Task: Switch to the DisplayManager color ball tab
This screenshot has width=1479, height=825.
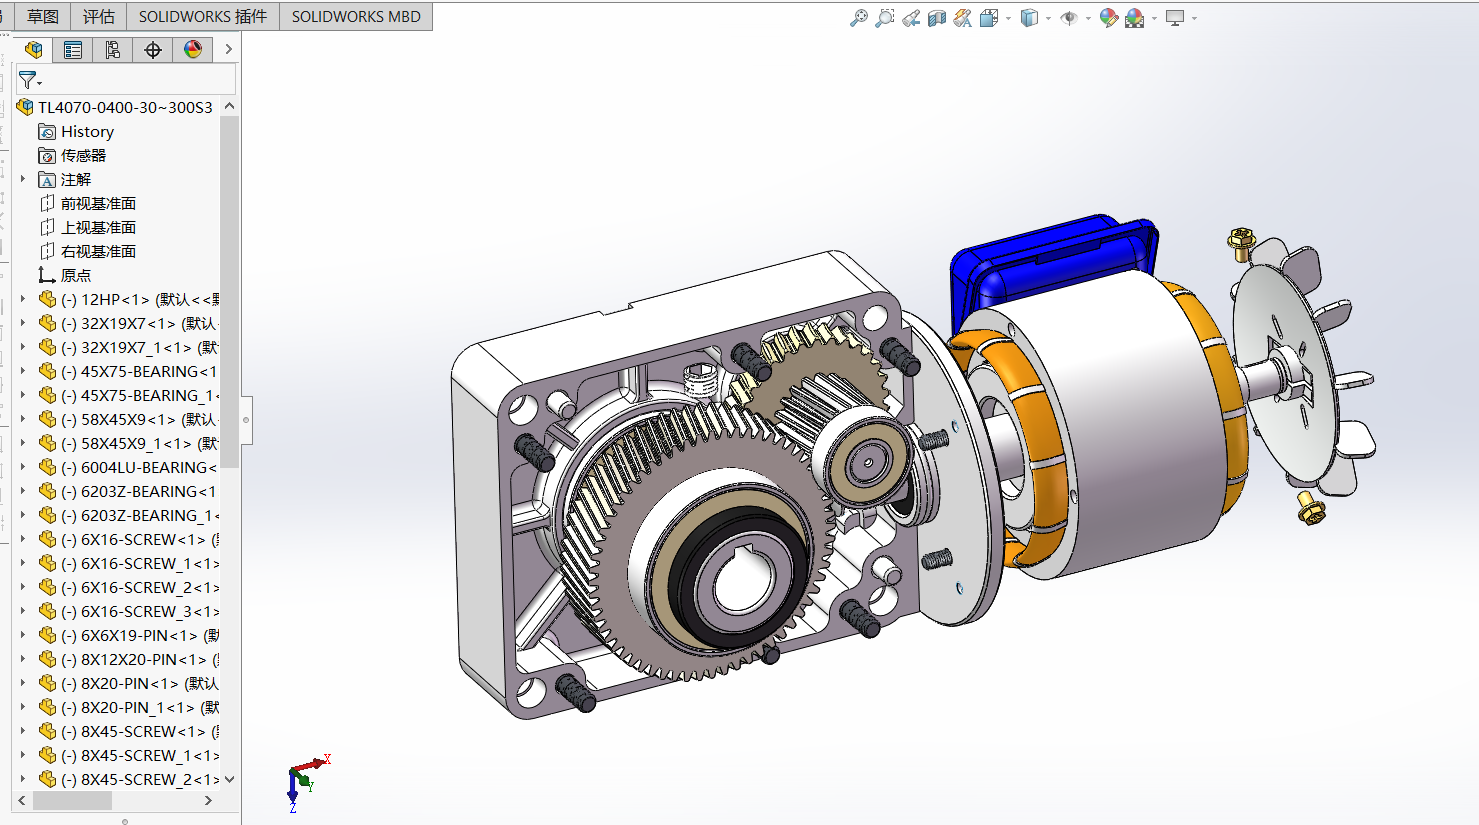Action: click(193, 49)
